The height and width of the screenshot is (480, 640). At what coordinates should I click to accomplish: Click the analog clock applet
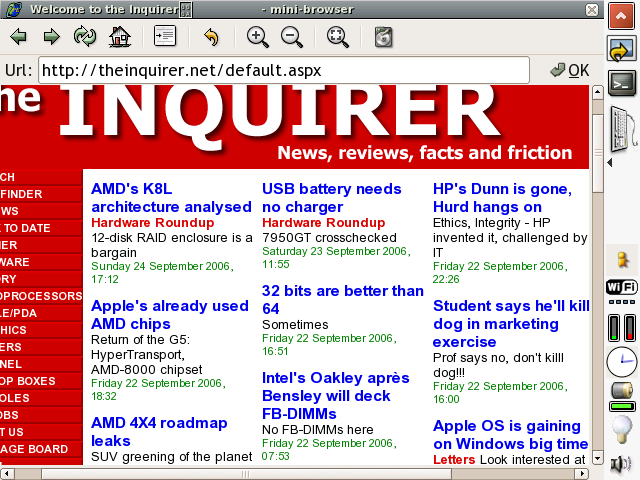pos(622,362)
